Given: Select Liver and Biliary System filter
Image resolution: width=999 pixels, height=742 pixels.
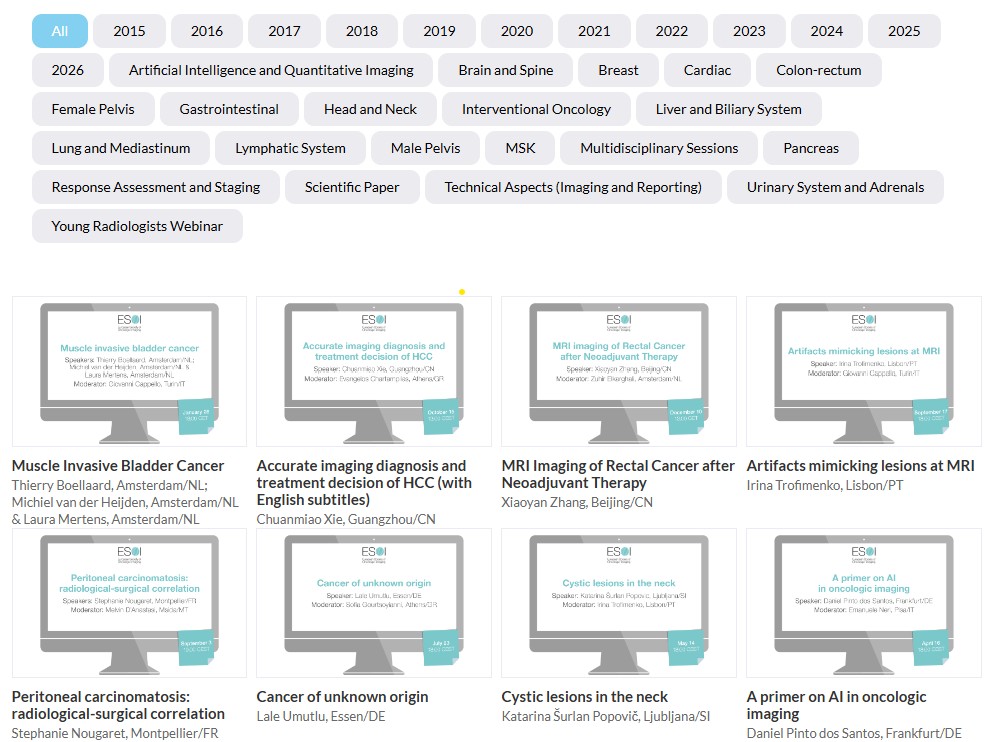Looking at the screenshot, I should (x=728, y=109).
